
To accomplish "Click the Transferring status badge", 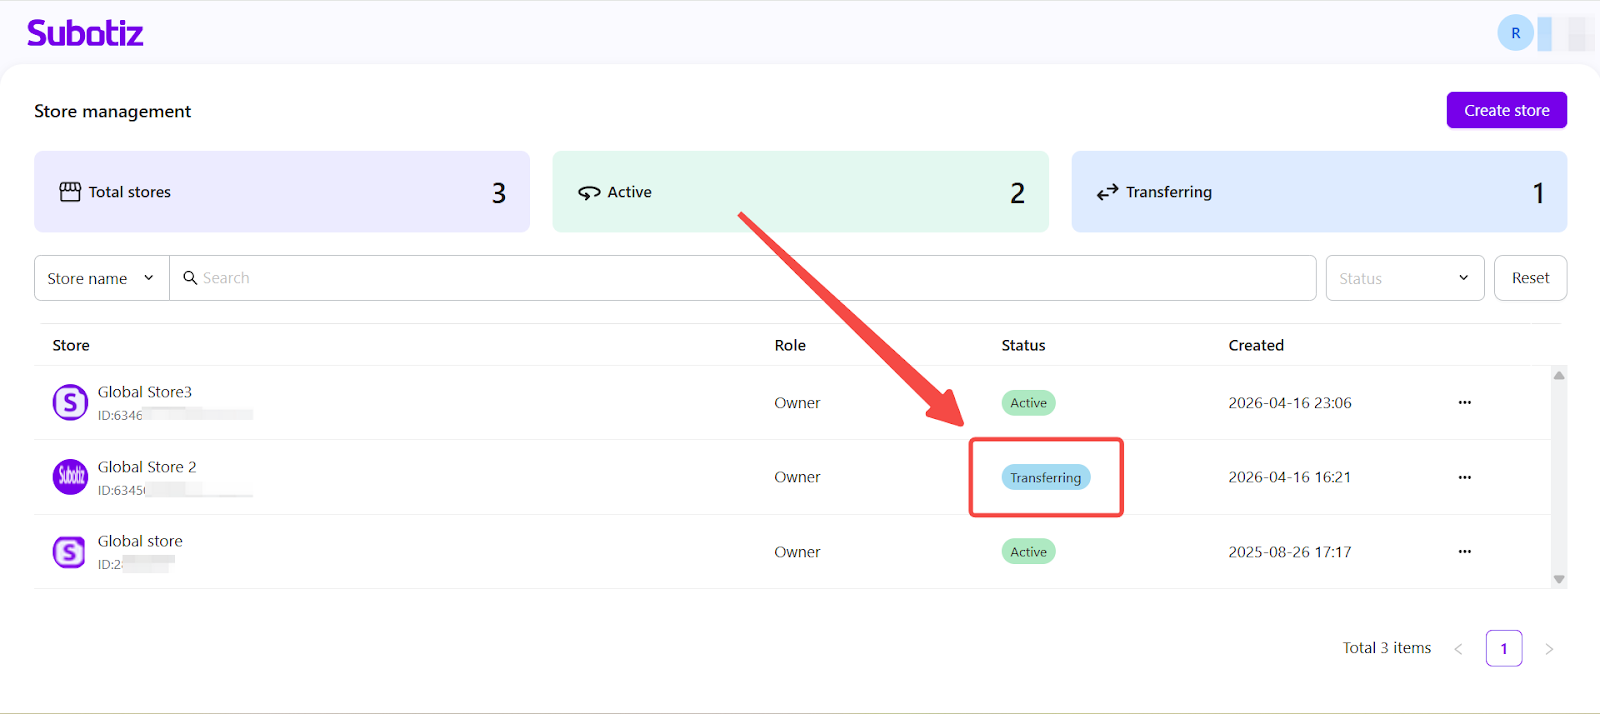I will 1045,478.
